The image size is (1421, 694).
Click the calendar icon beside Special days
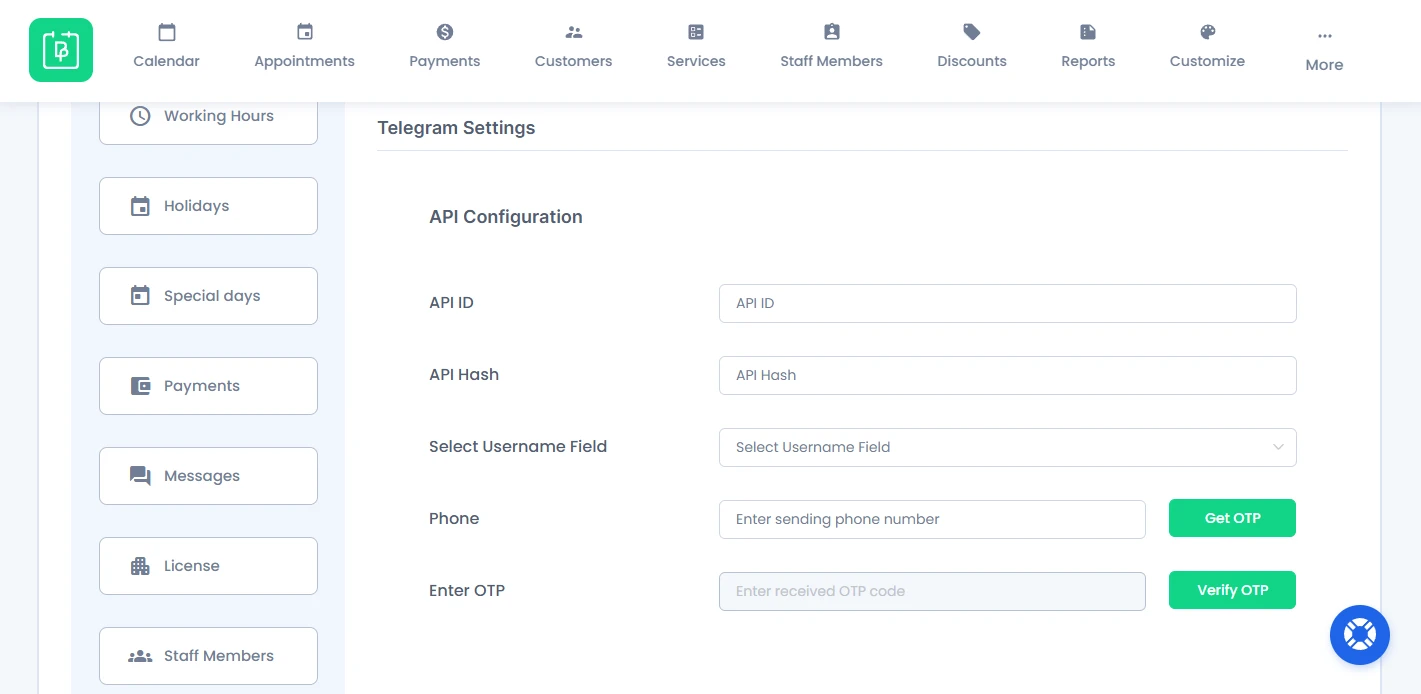point(141,296)
